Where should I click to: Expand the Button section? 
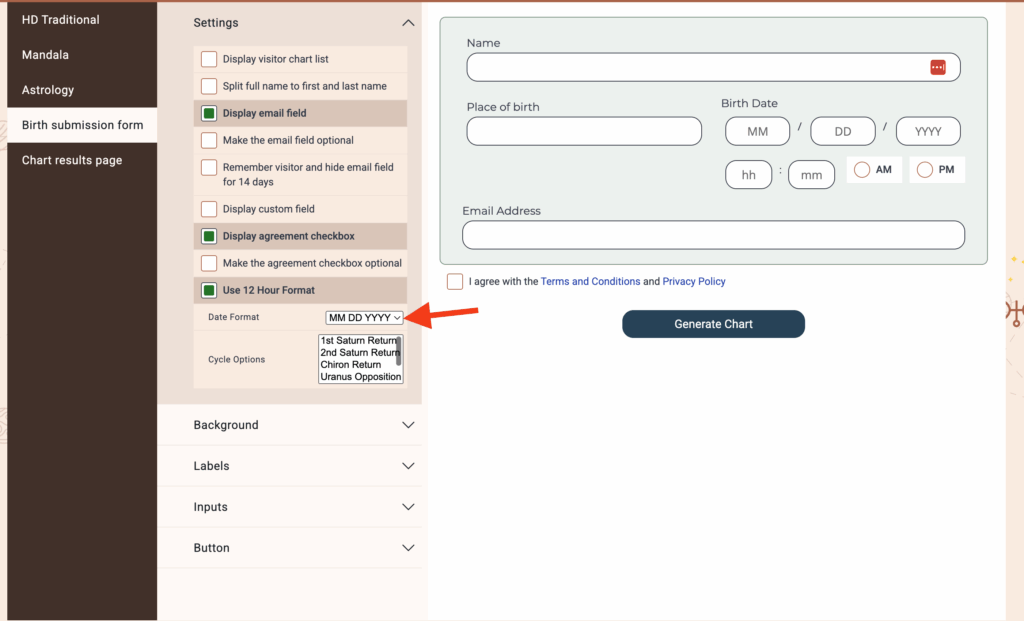pyautogui.click(x=407, y=548)
